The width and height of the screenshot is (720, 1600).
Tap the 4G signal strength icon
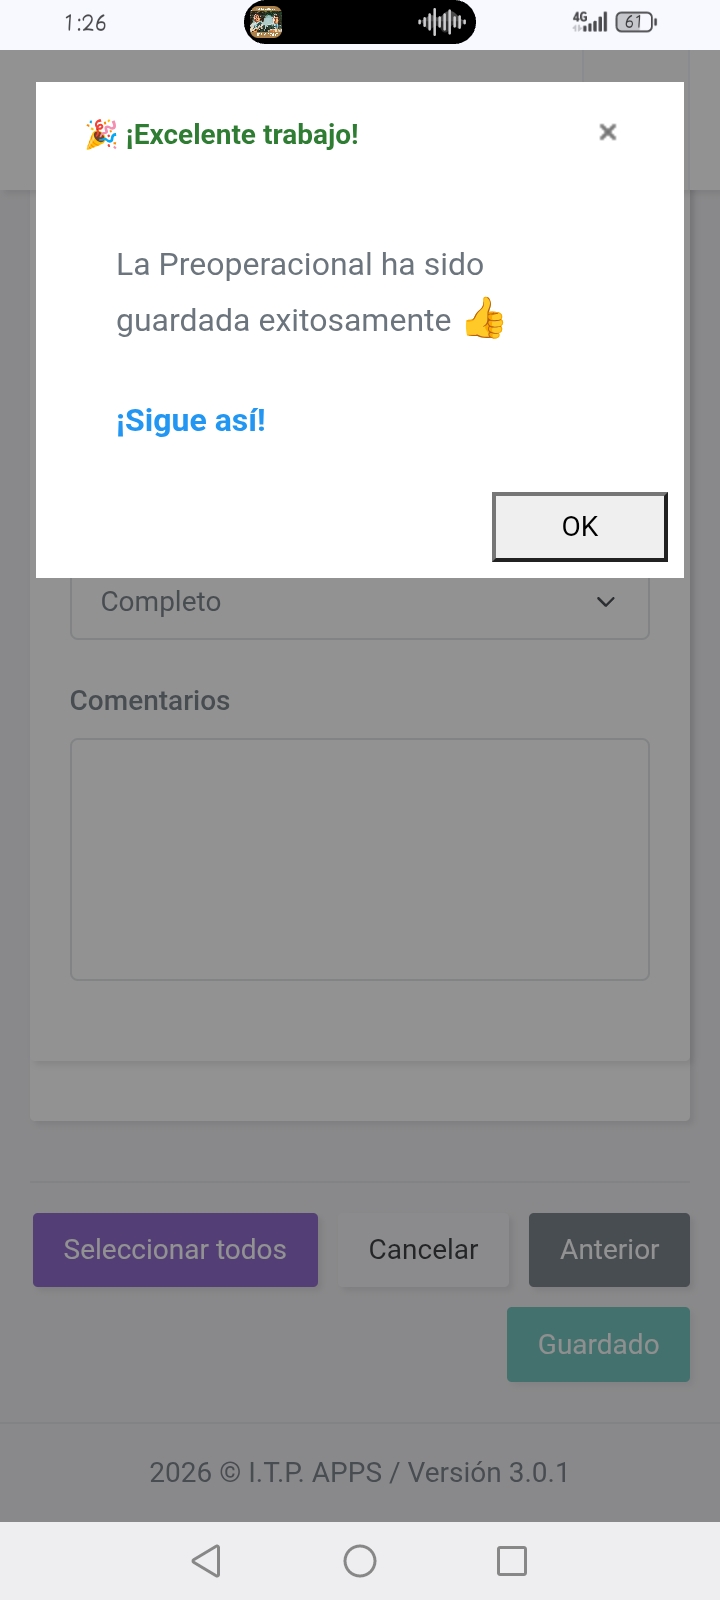[x=589, y=22]
